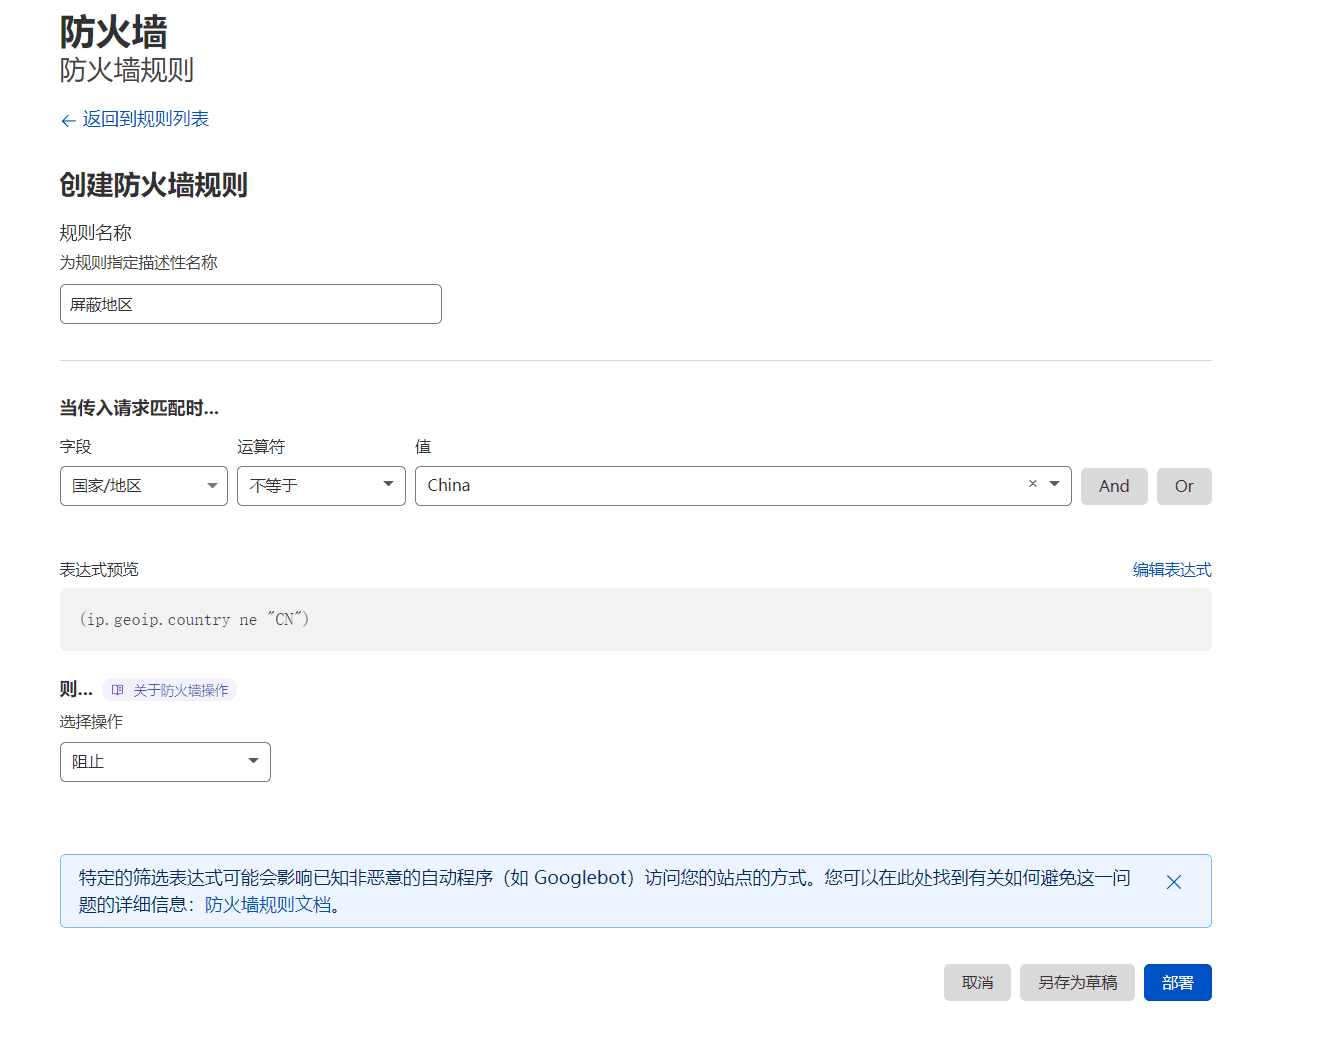Click the expression preview code box
Viewport: 1336px width, 1037px height.
point(635,620)
